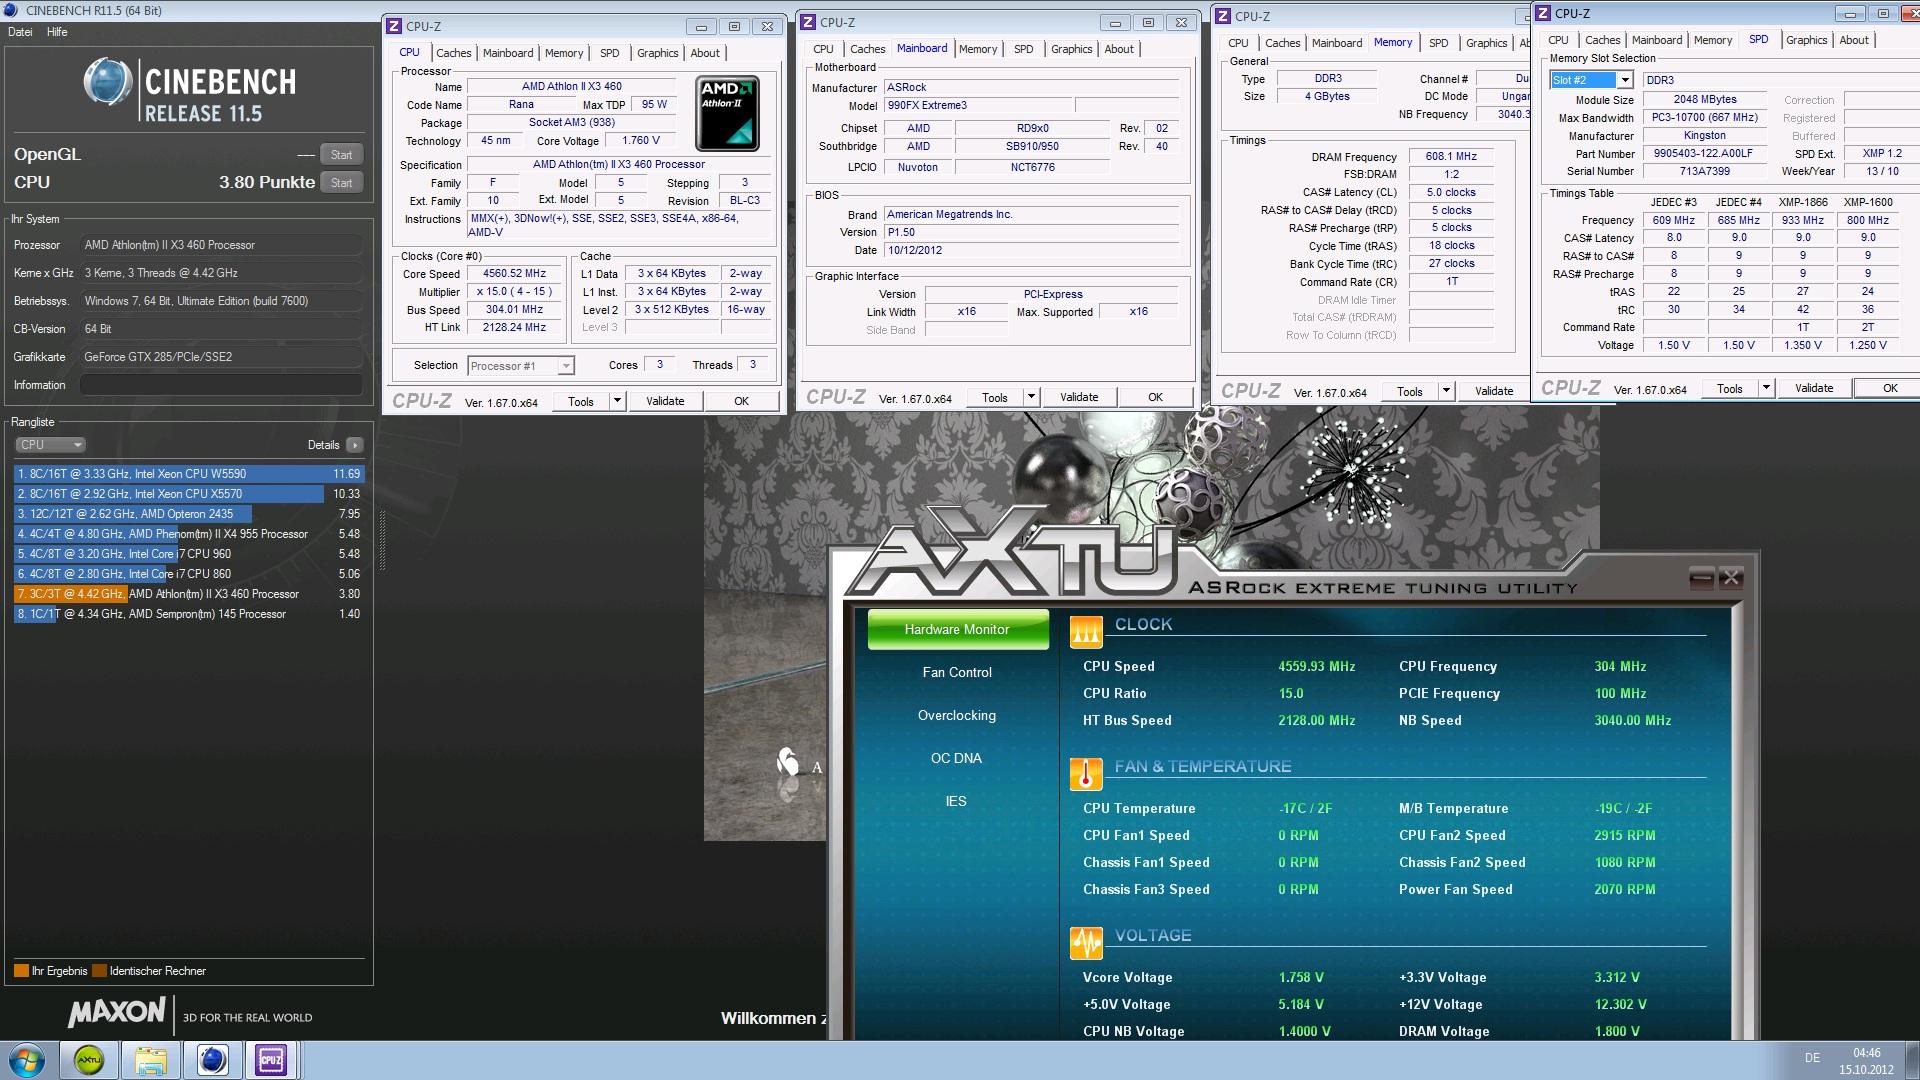Select the AMD Opteron 2435 ranking row
1920x1080 pixels.
coord(189,514)
